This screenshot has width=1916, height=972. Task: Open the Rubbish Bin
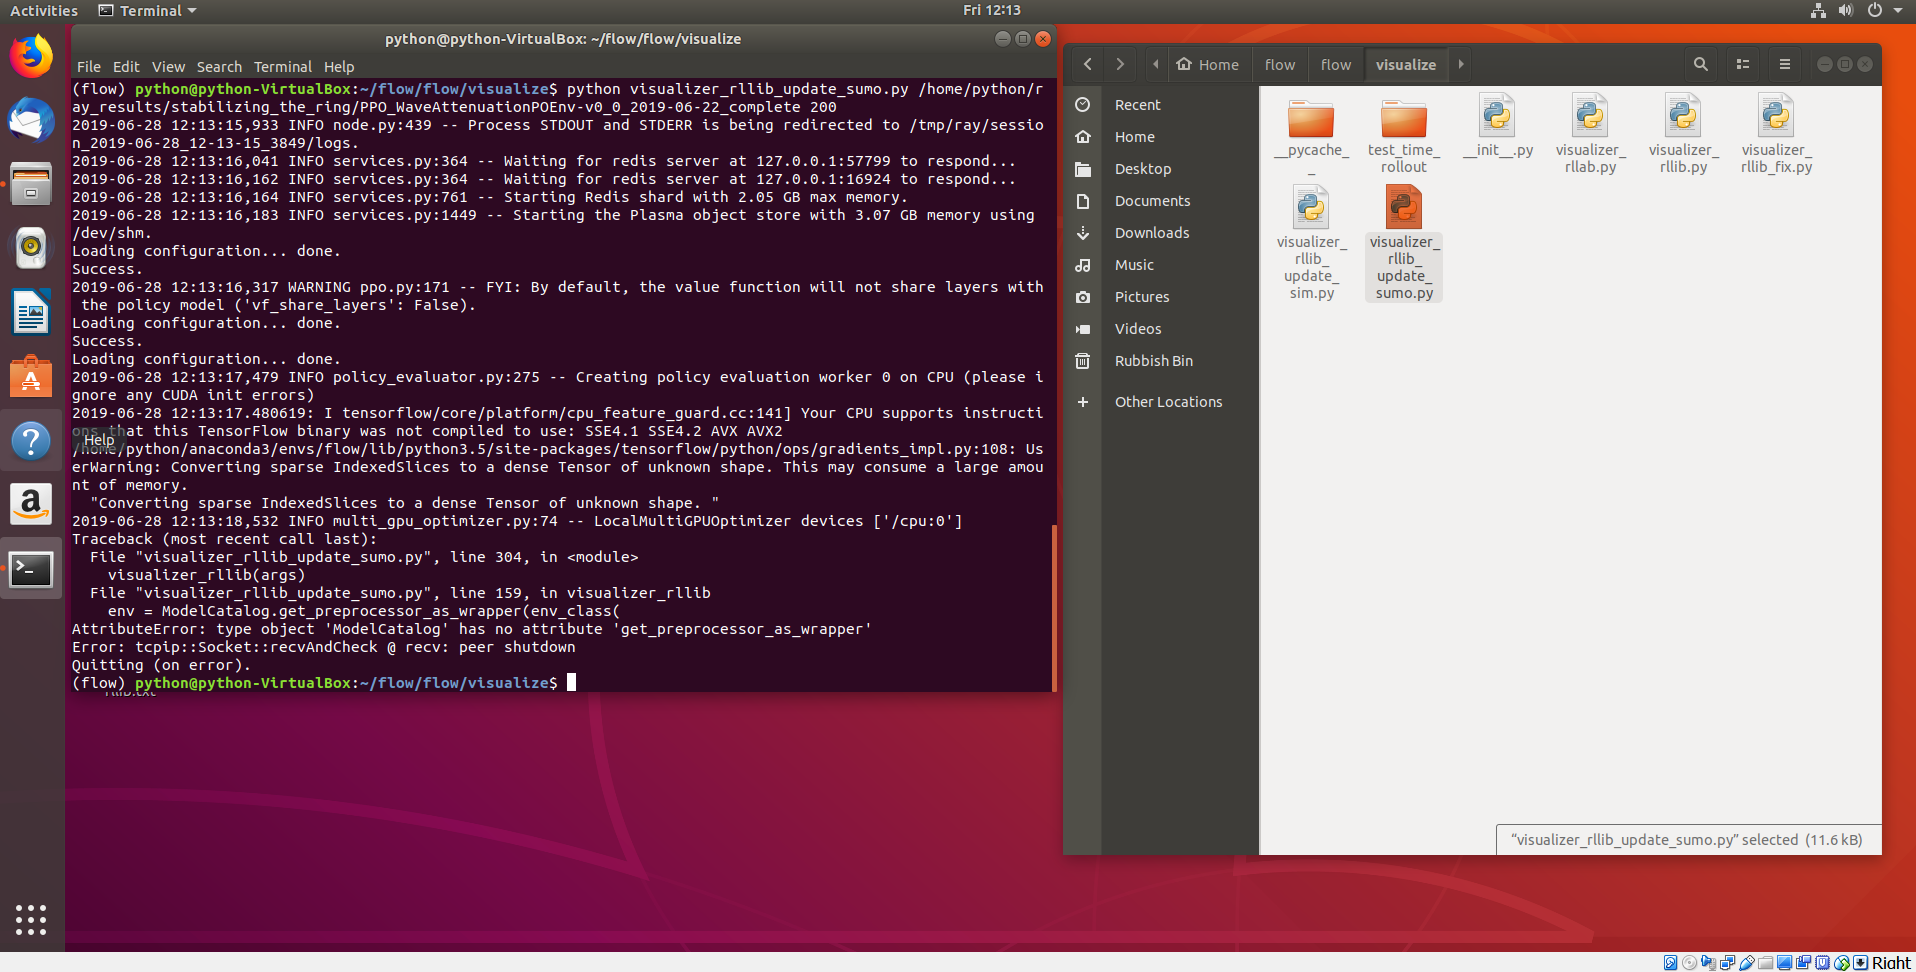point(1154,361)
